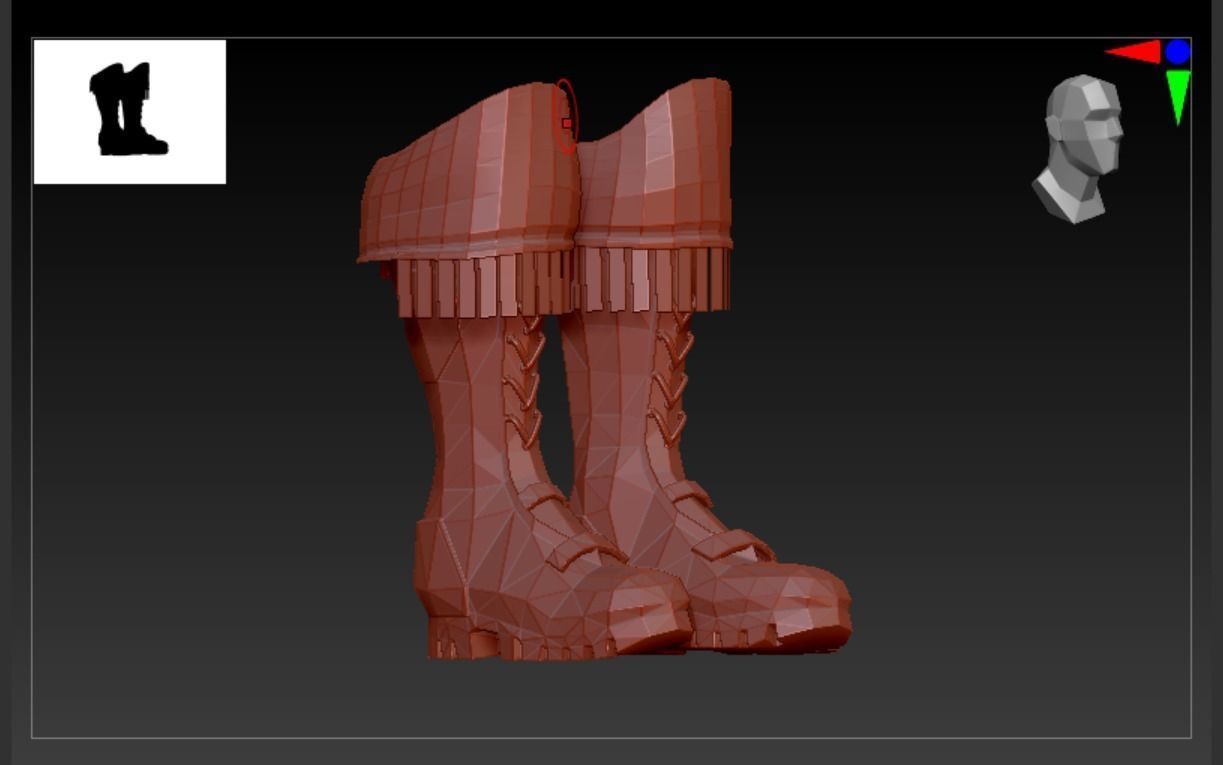Click the toe cap of the front boot
Viewport: 1223px width, 765px height.
(x=648, y=608)
